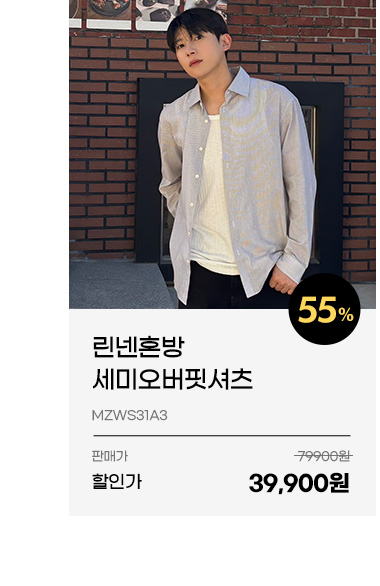This screenshot has height=586, width=380.
Task: Click the struck-through price 79900원
Action: 323,456
